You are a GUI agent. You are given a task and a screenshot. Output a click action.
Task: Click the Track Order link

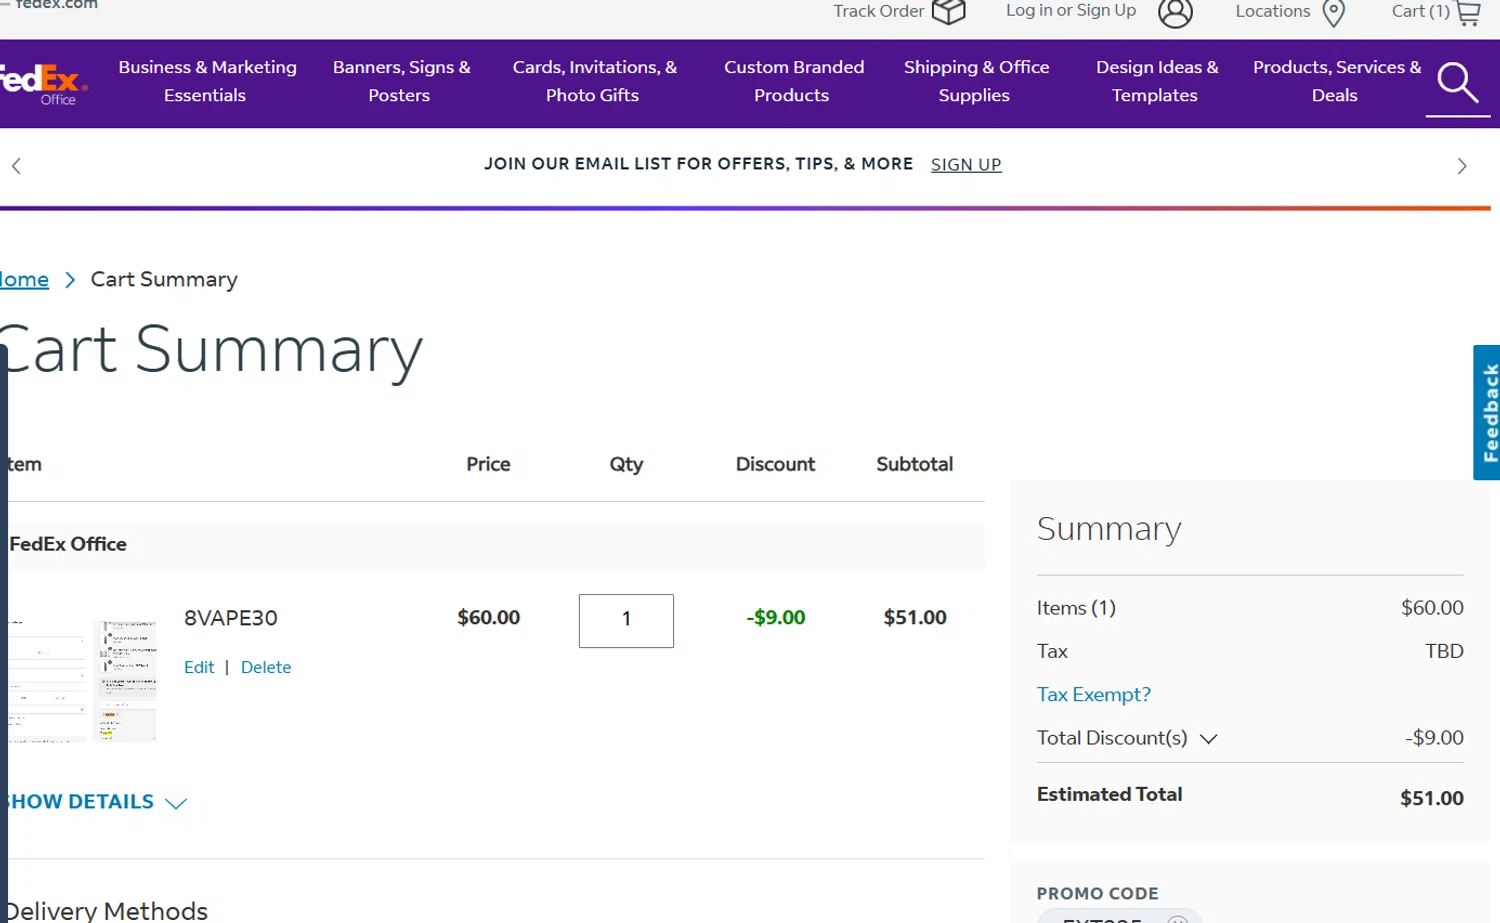pos(878,11)
